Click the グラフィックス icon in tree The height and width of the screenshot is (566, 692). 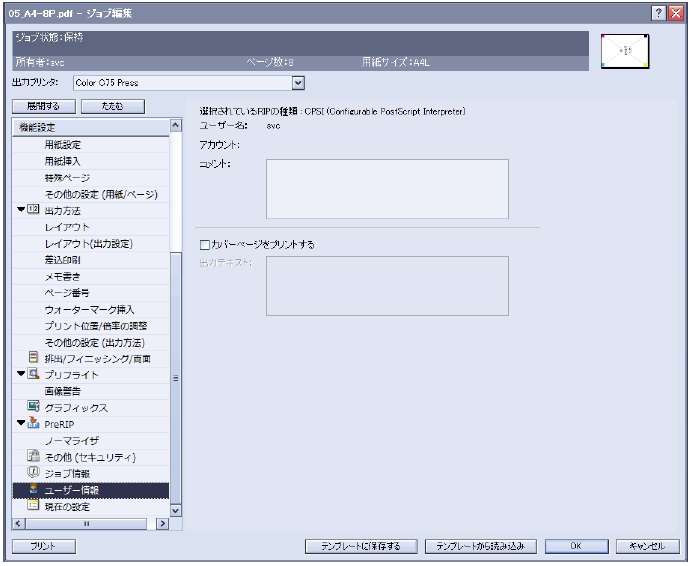34,407
